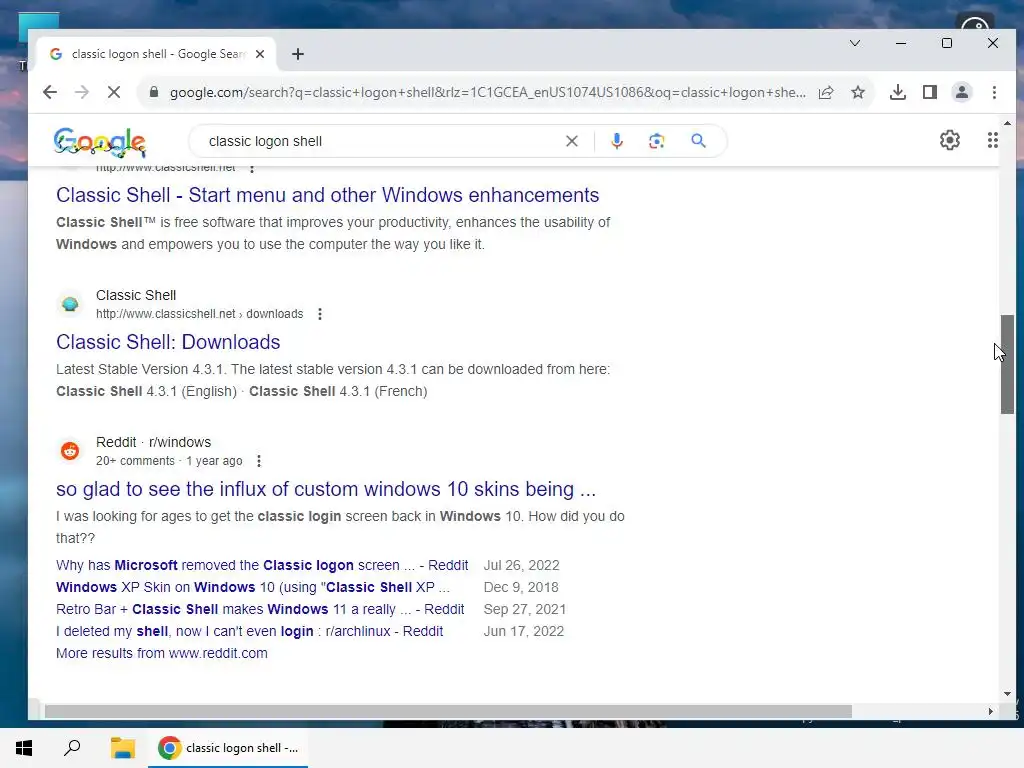
Task: Click the address bar URL
Action: pyautogui.click(x=487, y=92)
